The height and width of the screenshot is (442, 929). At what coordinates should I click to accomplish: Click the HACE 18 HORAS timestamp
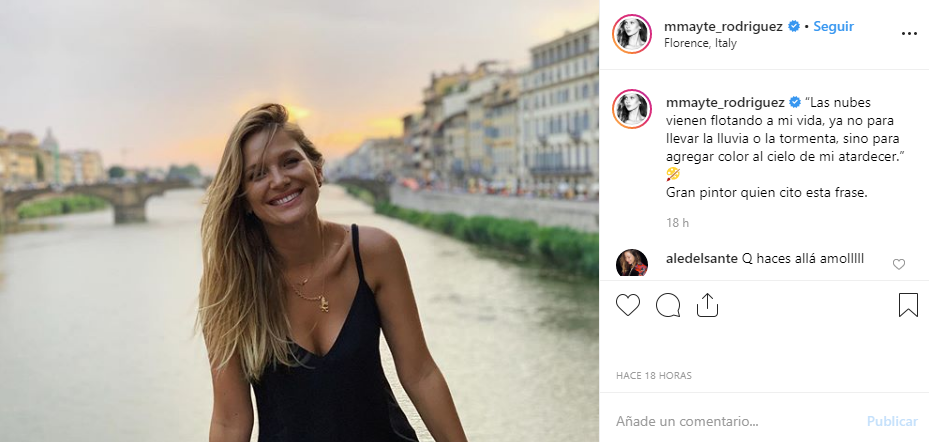pyautogui.click(x=653, y=376)
